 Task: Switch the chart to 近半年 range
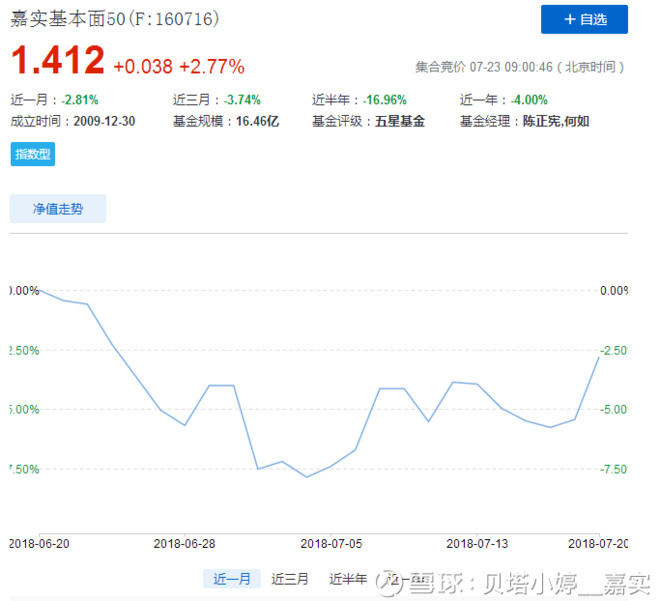point(348,579)
